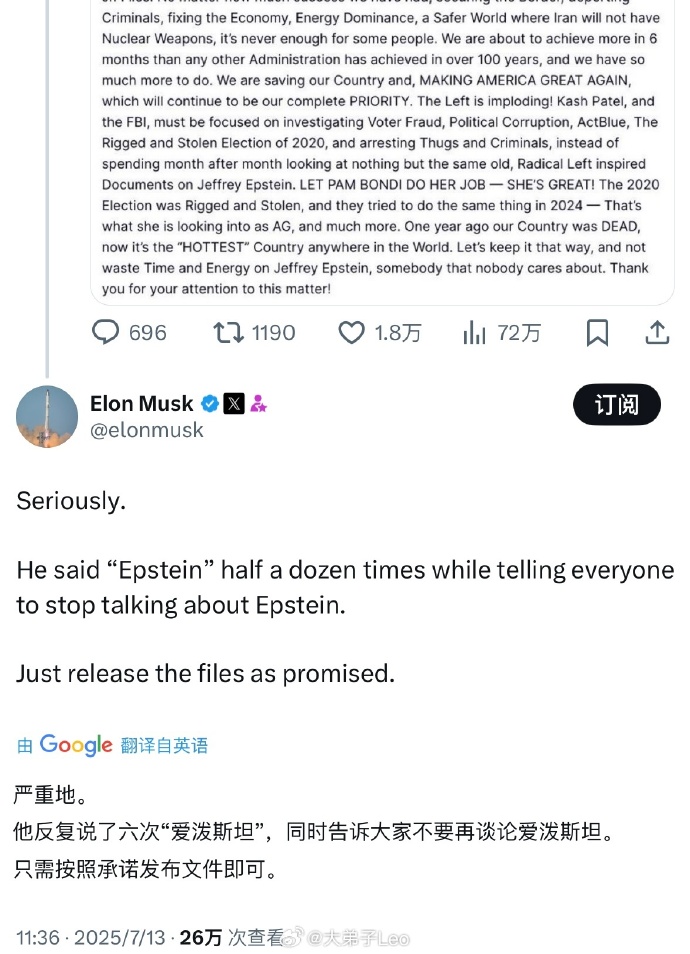Click the 翻译自英语 translation label
Viewport: 690px width, 954px height.
tap(164, 745)
